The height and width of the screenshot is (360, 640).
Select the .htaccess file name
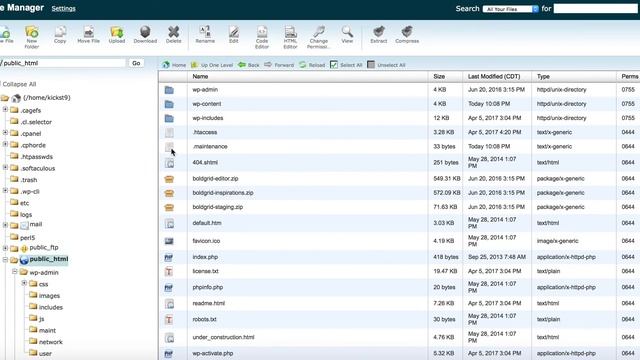point(205,132)
